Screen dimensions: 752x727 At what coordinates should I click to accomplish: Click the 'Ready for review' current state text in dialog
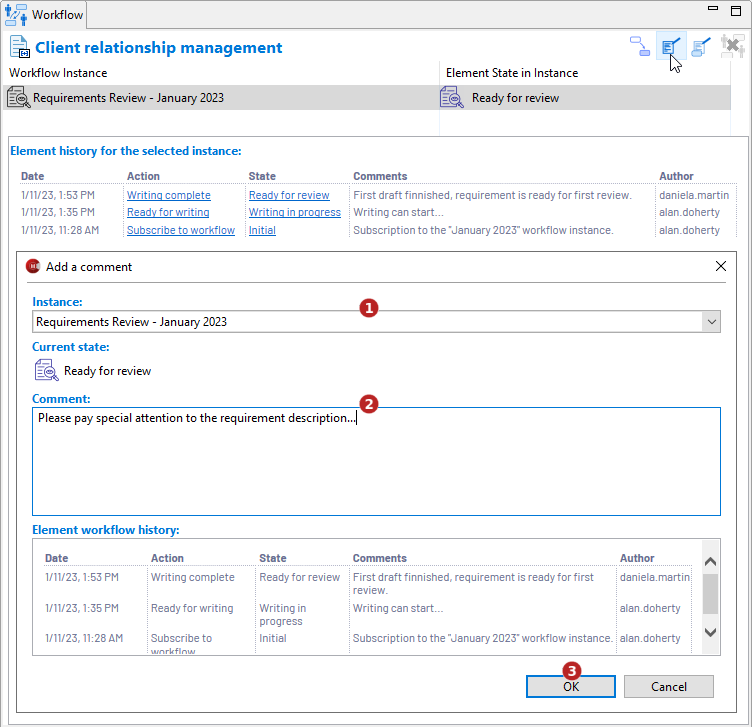click(107, 371)
